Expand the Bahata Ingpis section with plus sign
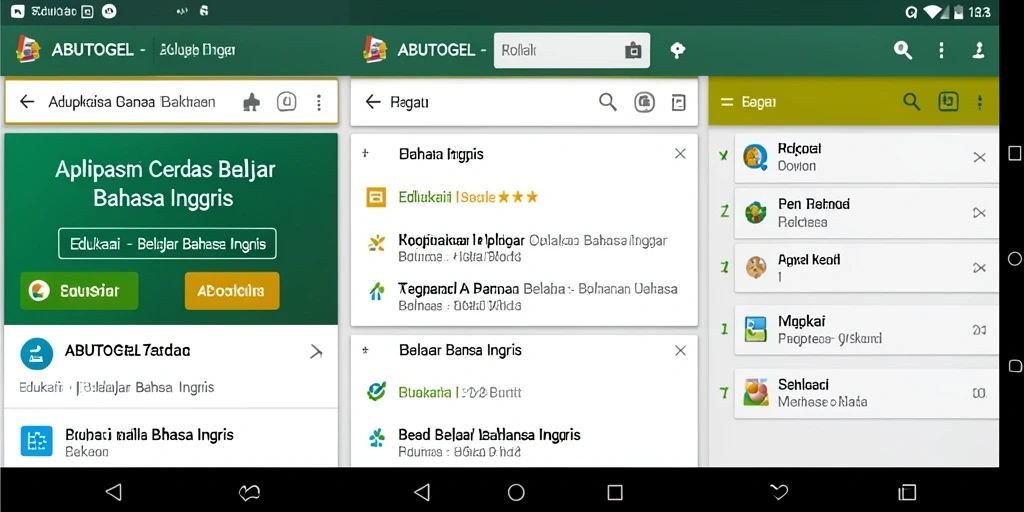Screen dimensions: 1024x512 [365, 153]
